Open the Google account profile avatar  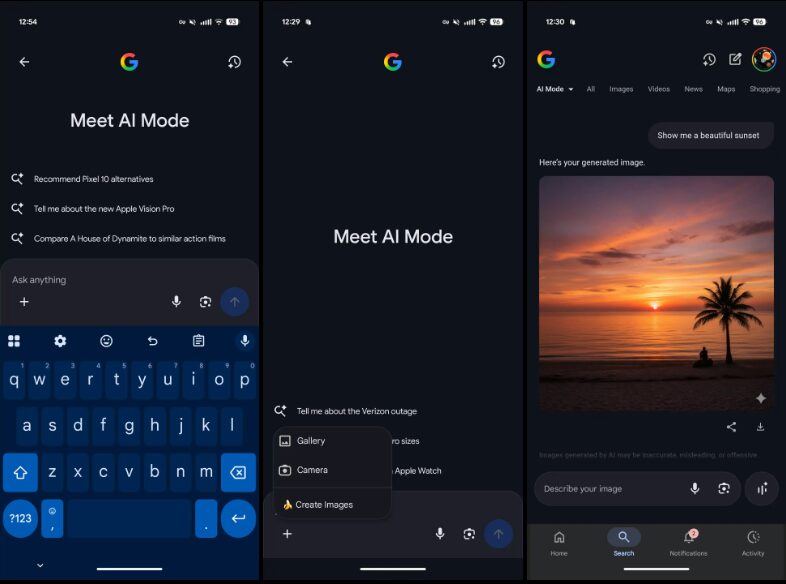coord(764,60)
